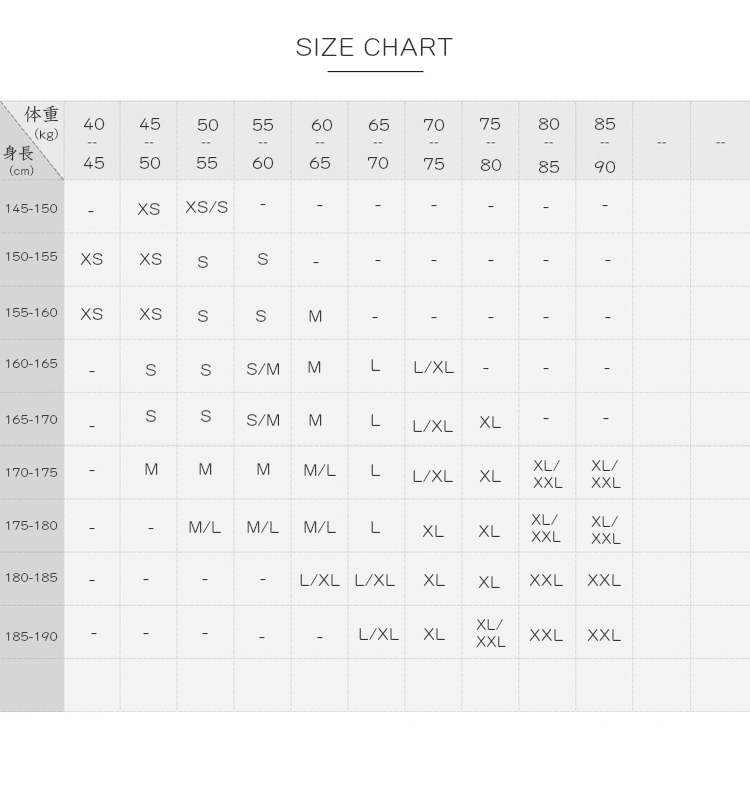Click the XL/XXL cell in the 185-190 row
The width and height of the screenshot is (750, 800).
pyautogui.click(x=490, y=633)
